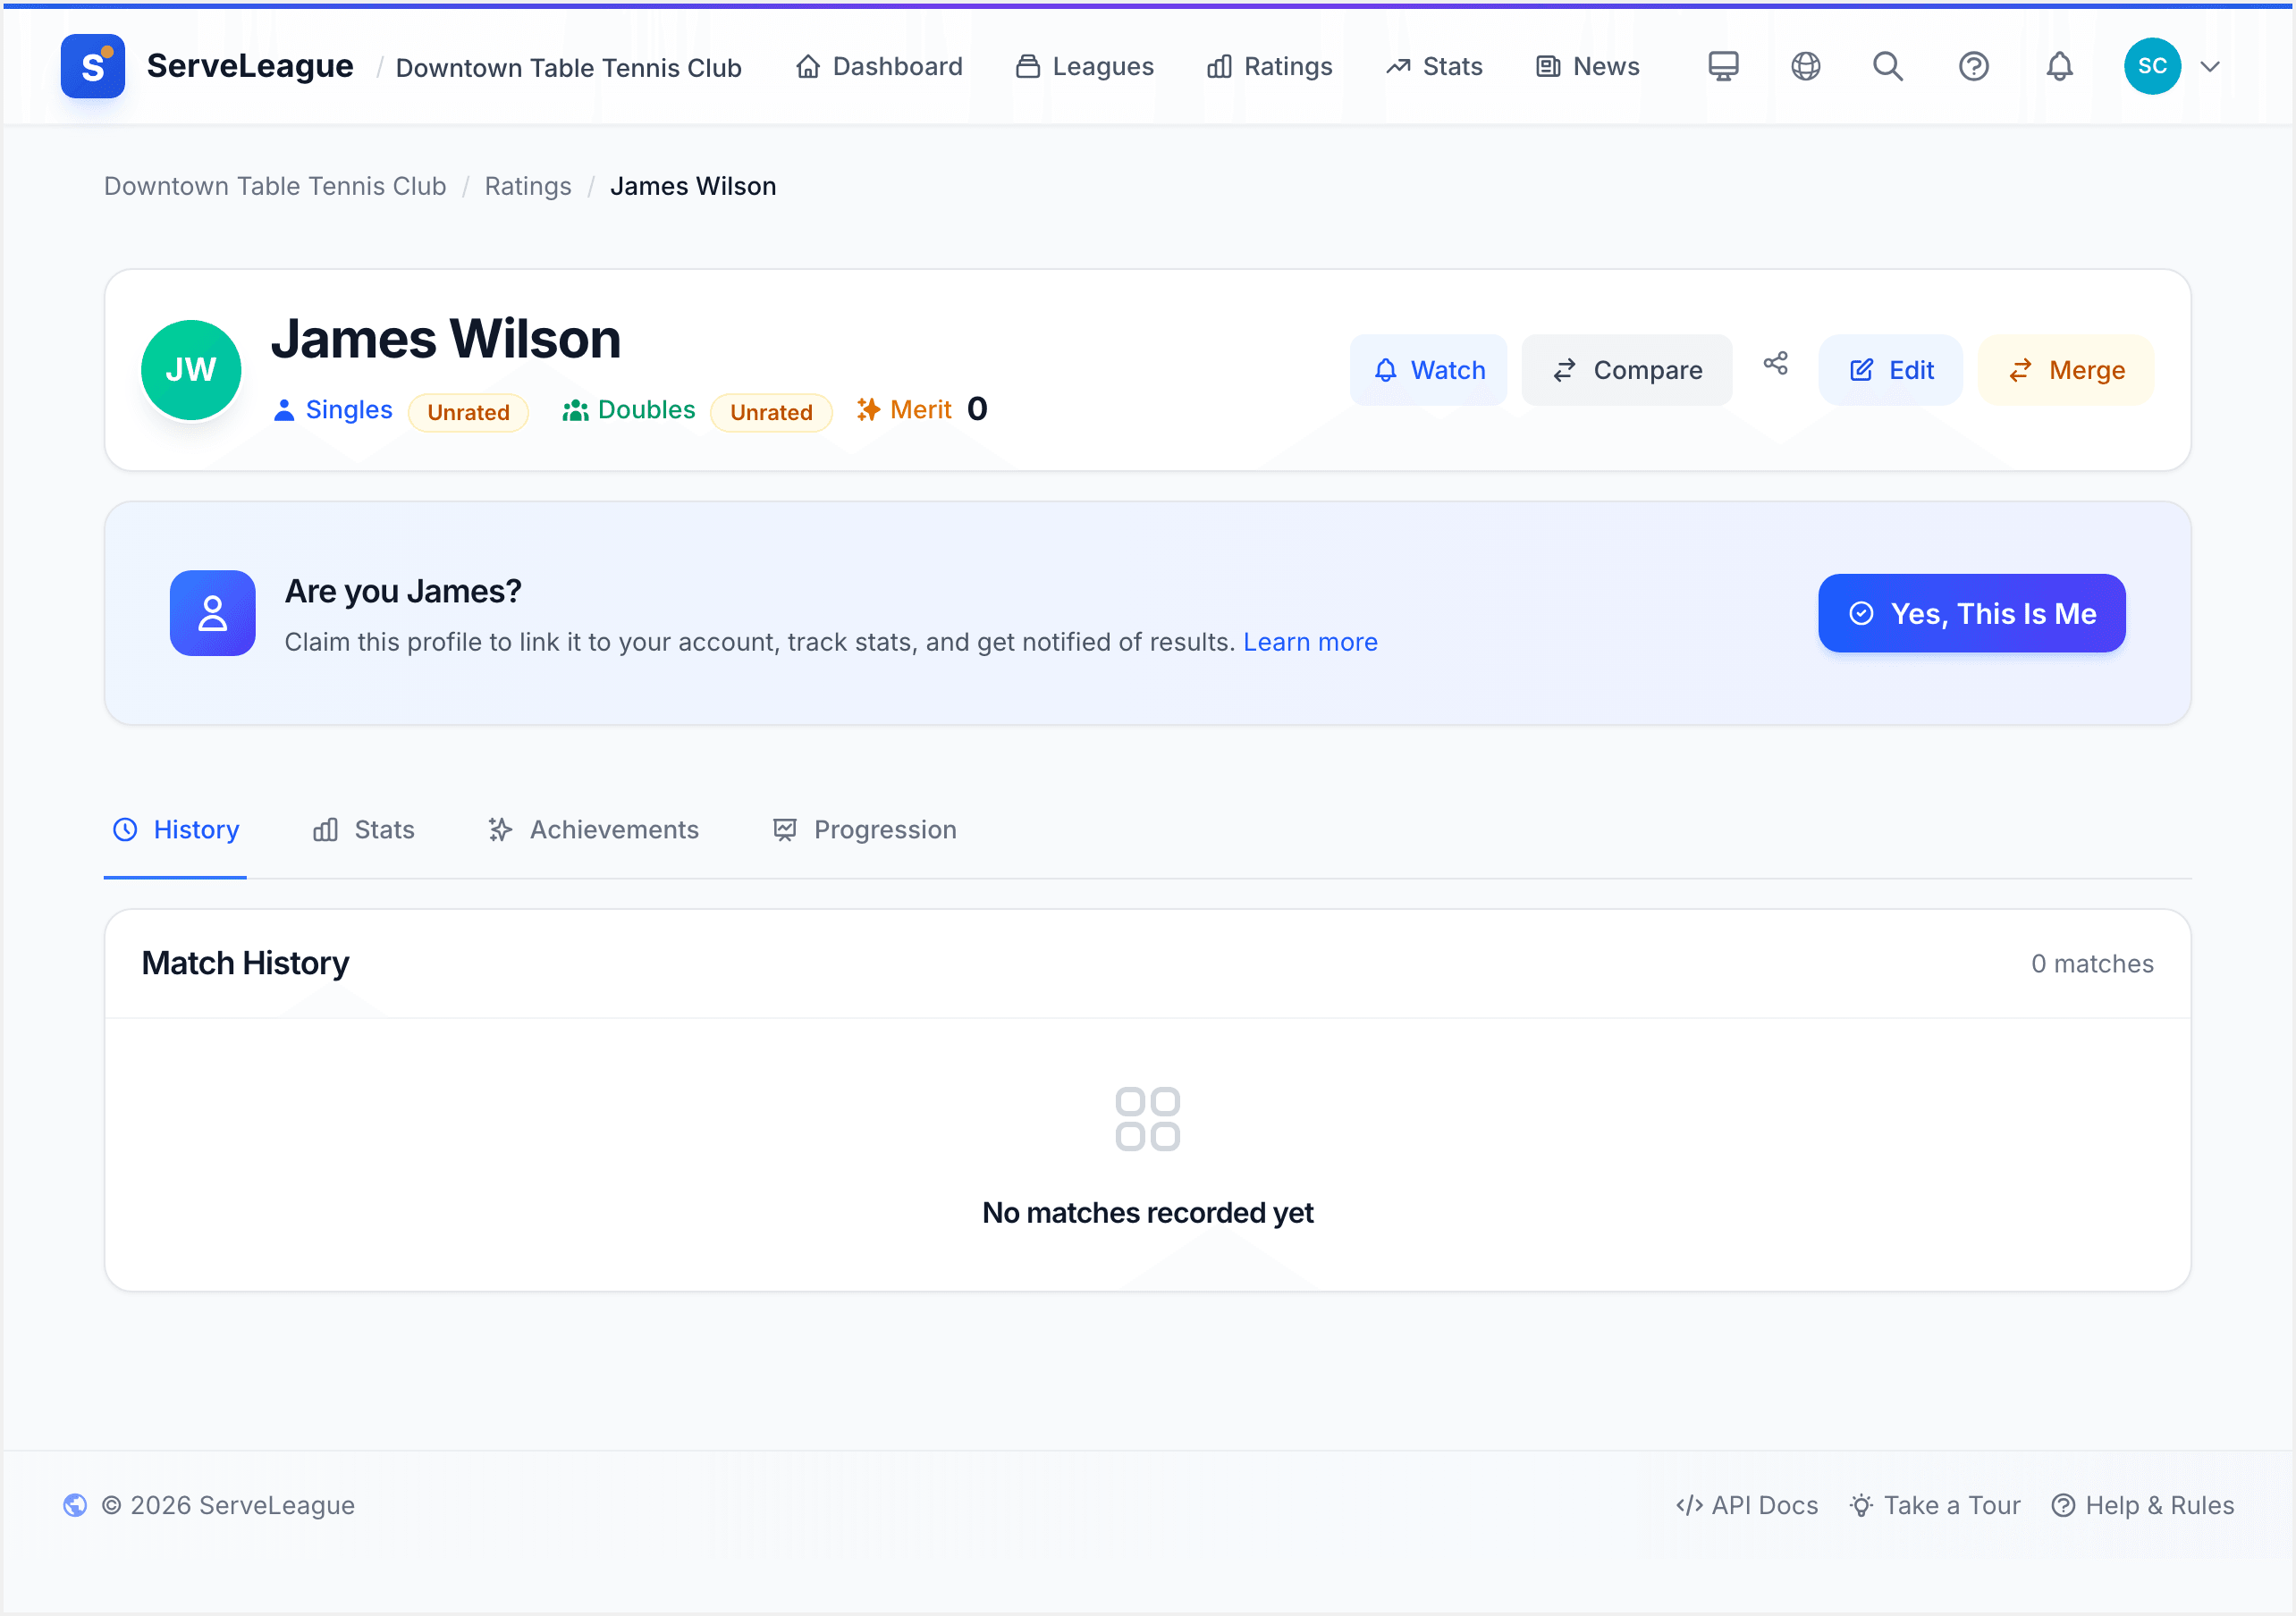Click the globe language icon

(1805, 66)
